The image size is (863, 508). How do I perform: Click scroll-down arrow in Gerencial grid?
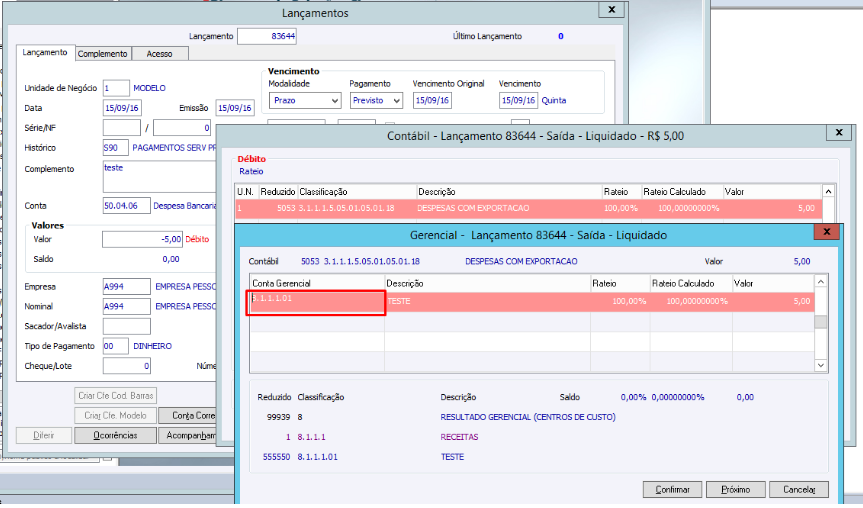820,366
